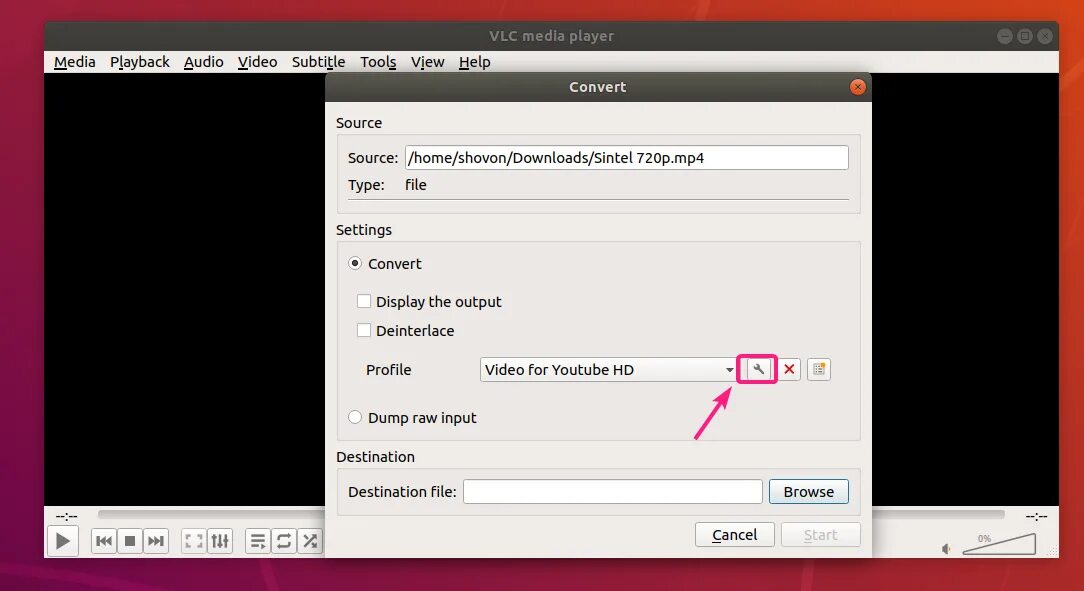Enable the Deinterlace checkbox
The height and width of the screenshot is (591, 1084).
click(x=364, y=330)
